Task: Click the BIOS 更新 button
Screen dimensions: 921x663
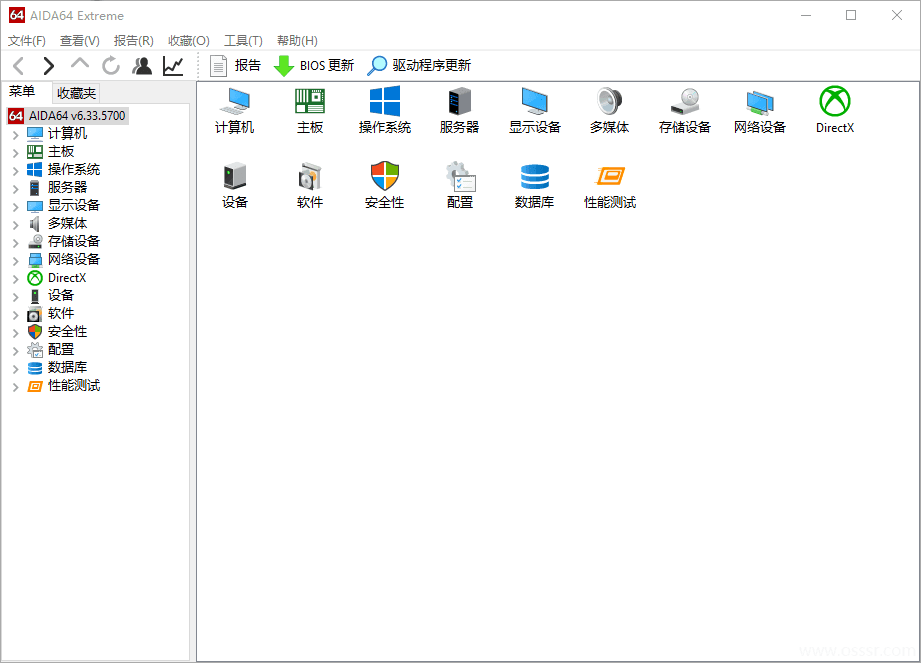Action: [x=314, y=65]
